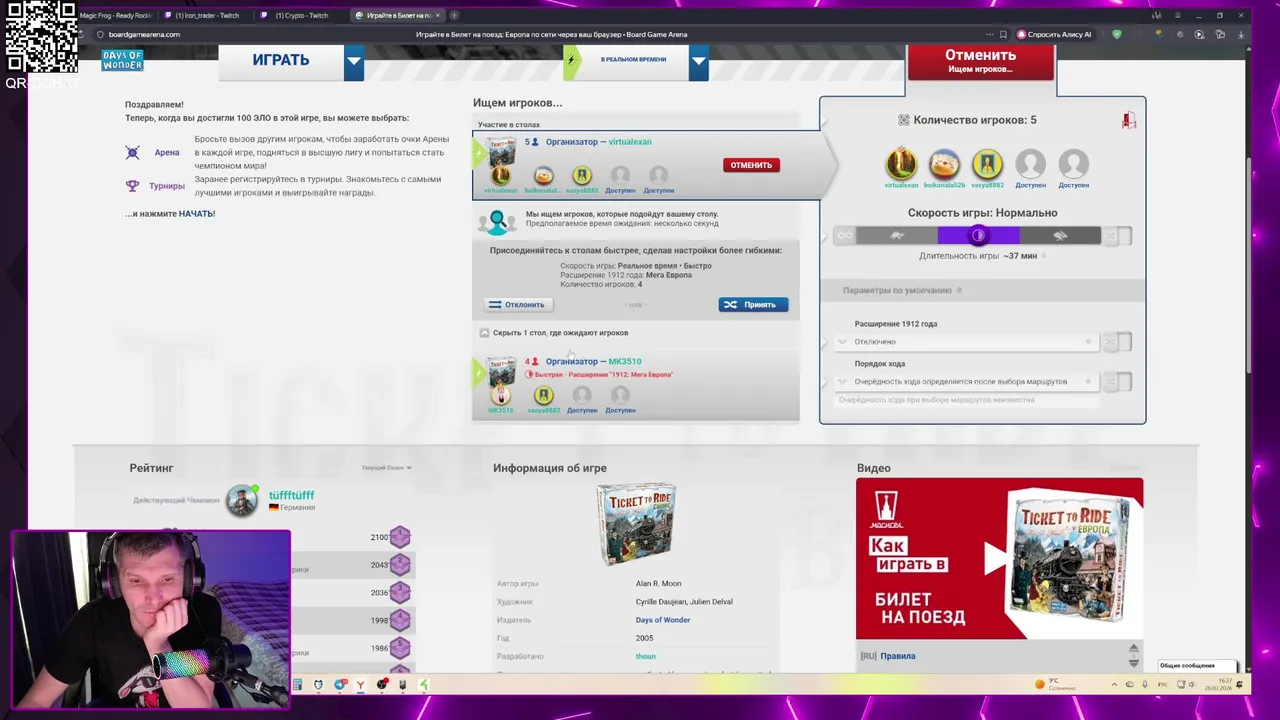Open the Days of Wonder publisher link
This screenshot has height=720, width=1280.
click(663, 620)
